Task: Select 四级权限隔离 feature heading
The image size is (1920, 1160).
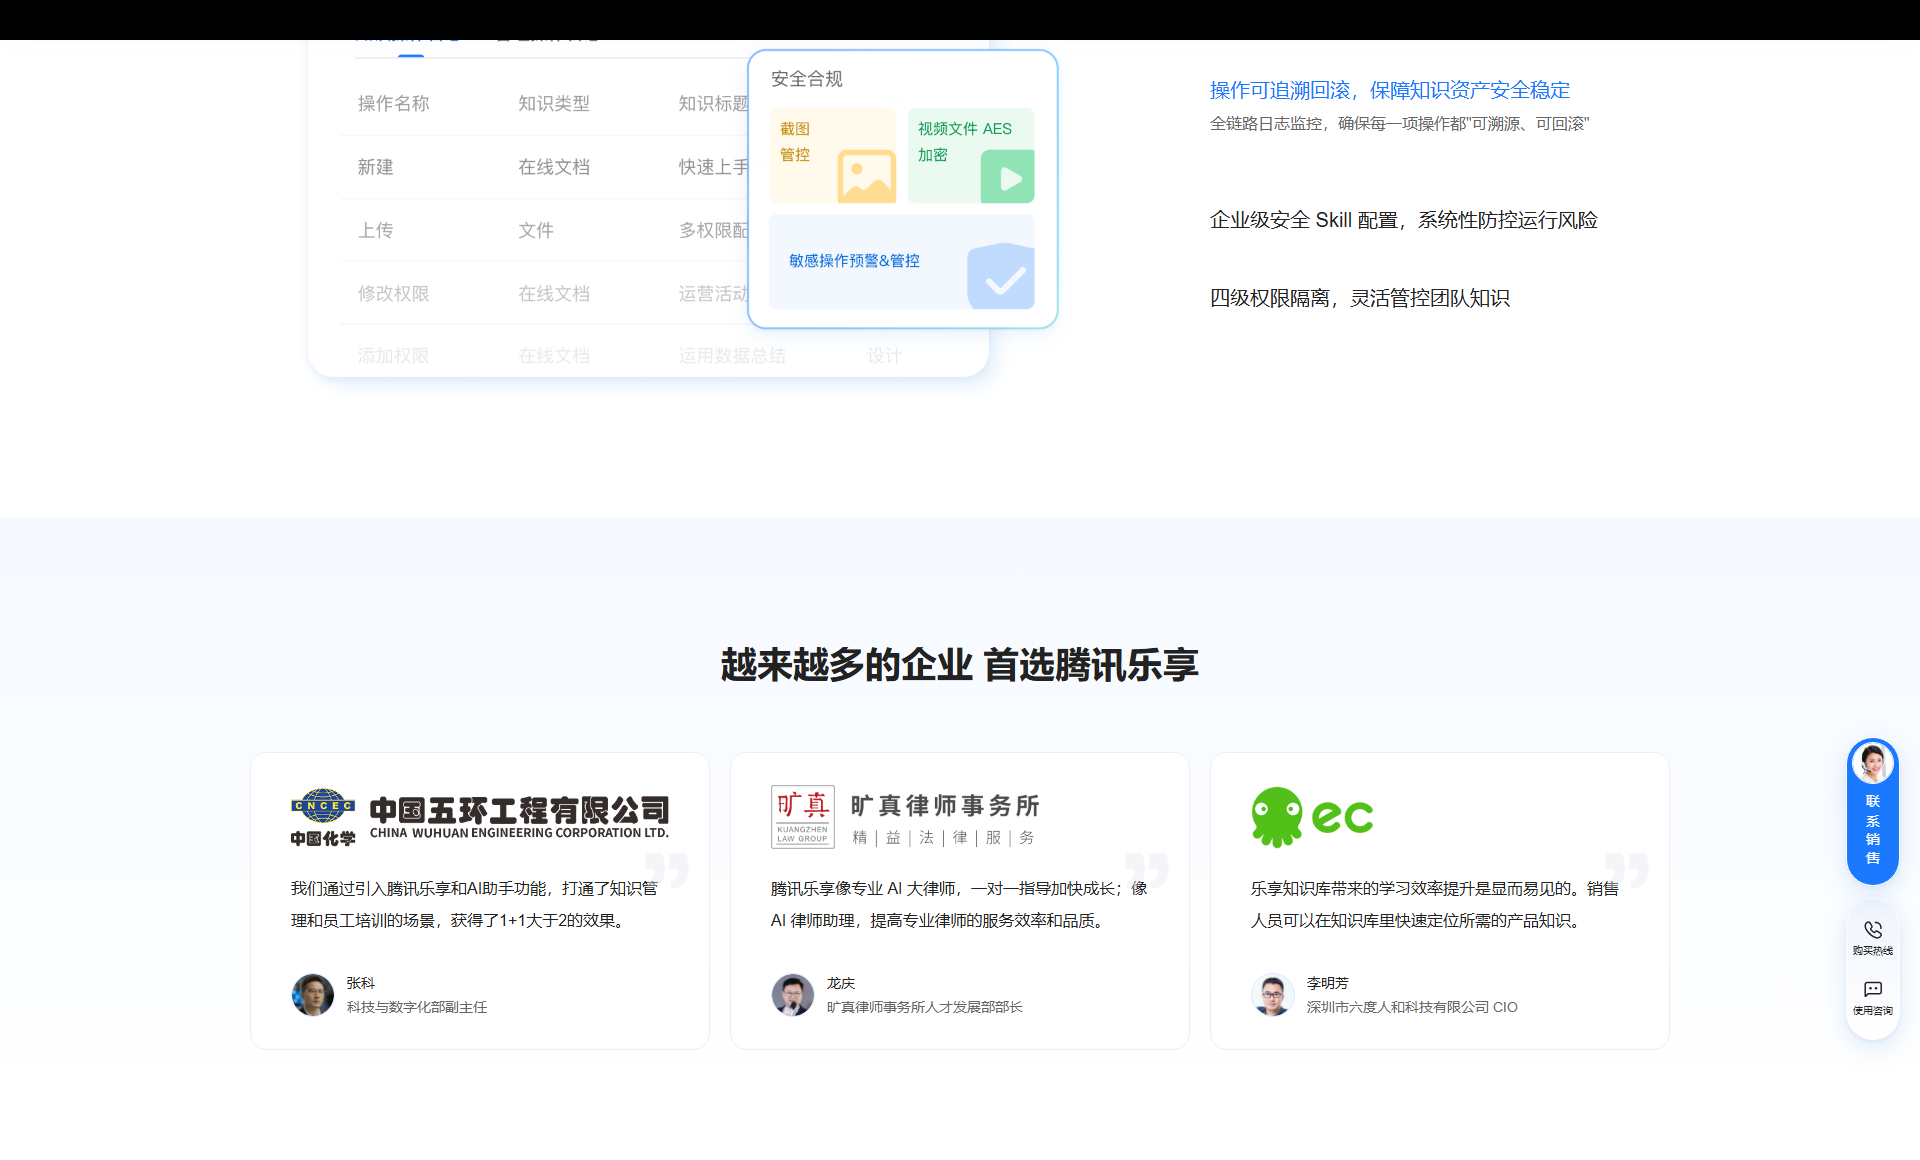Action: tap(1360, 298)
